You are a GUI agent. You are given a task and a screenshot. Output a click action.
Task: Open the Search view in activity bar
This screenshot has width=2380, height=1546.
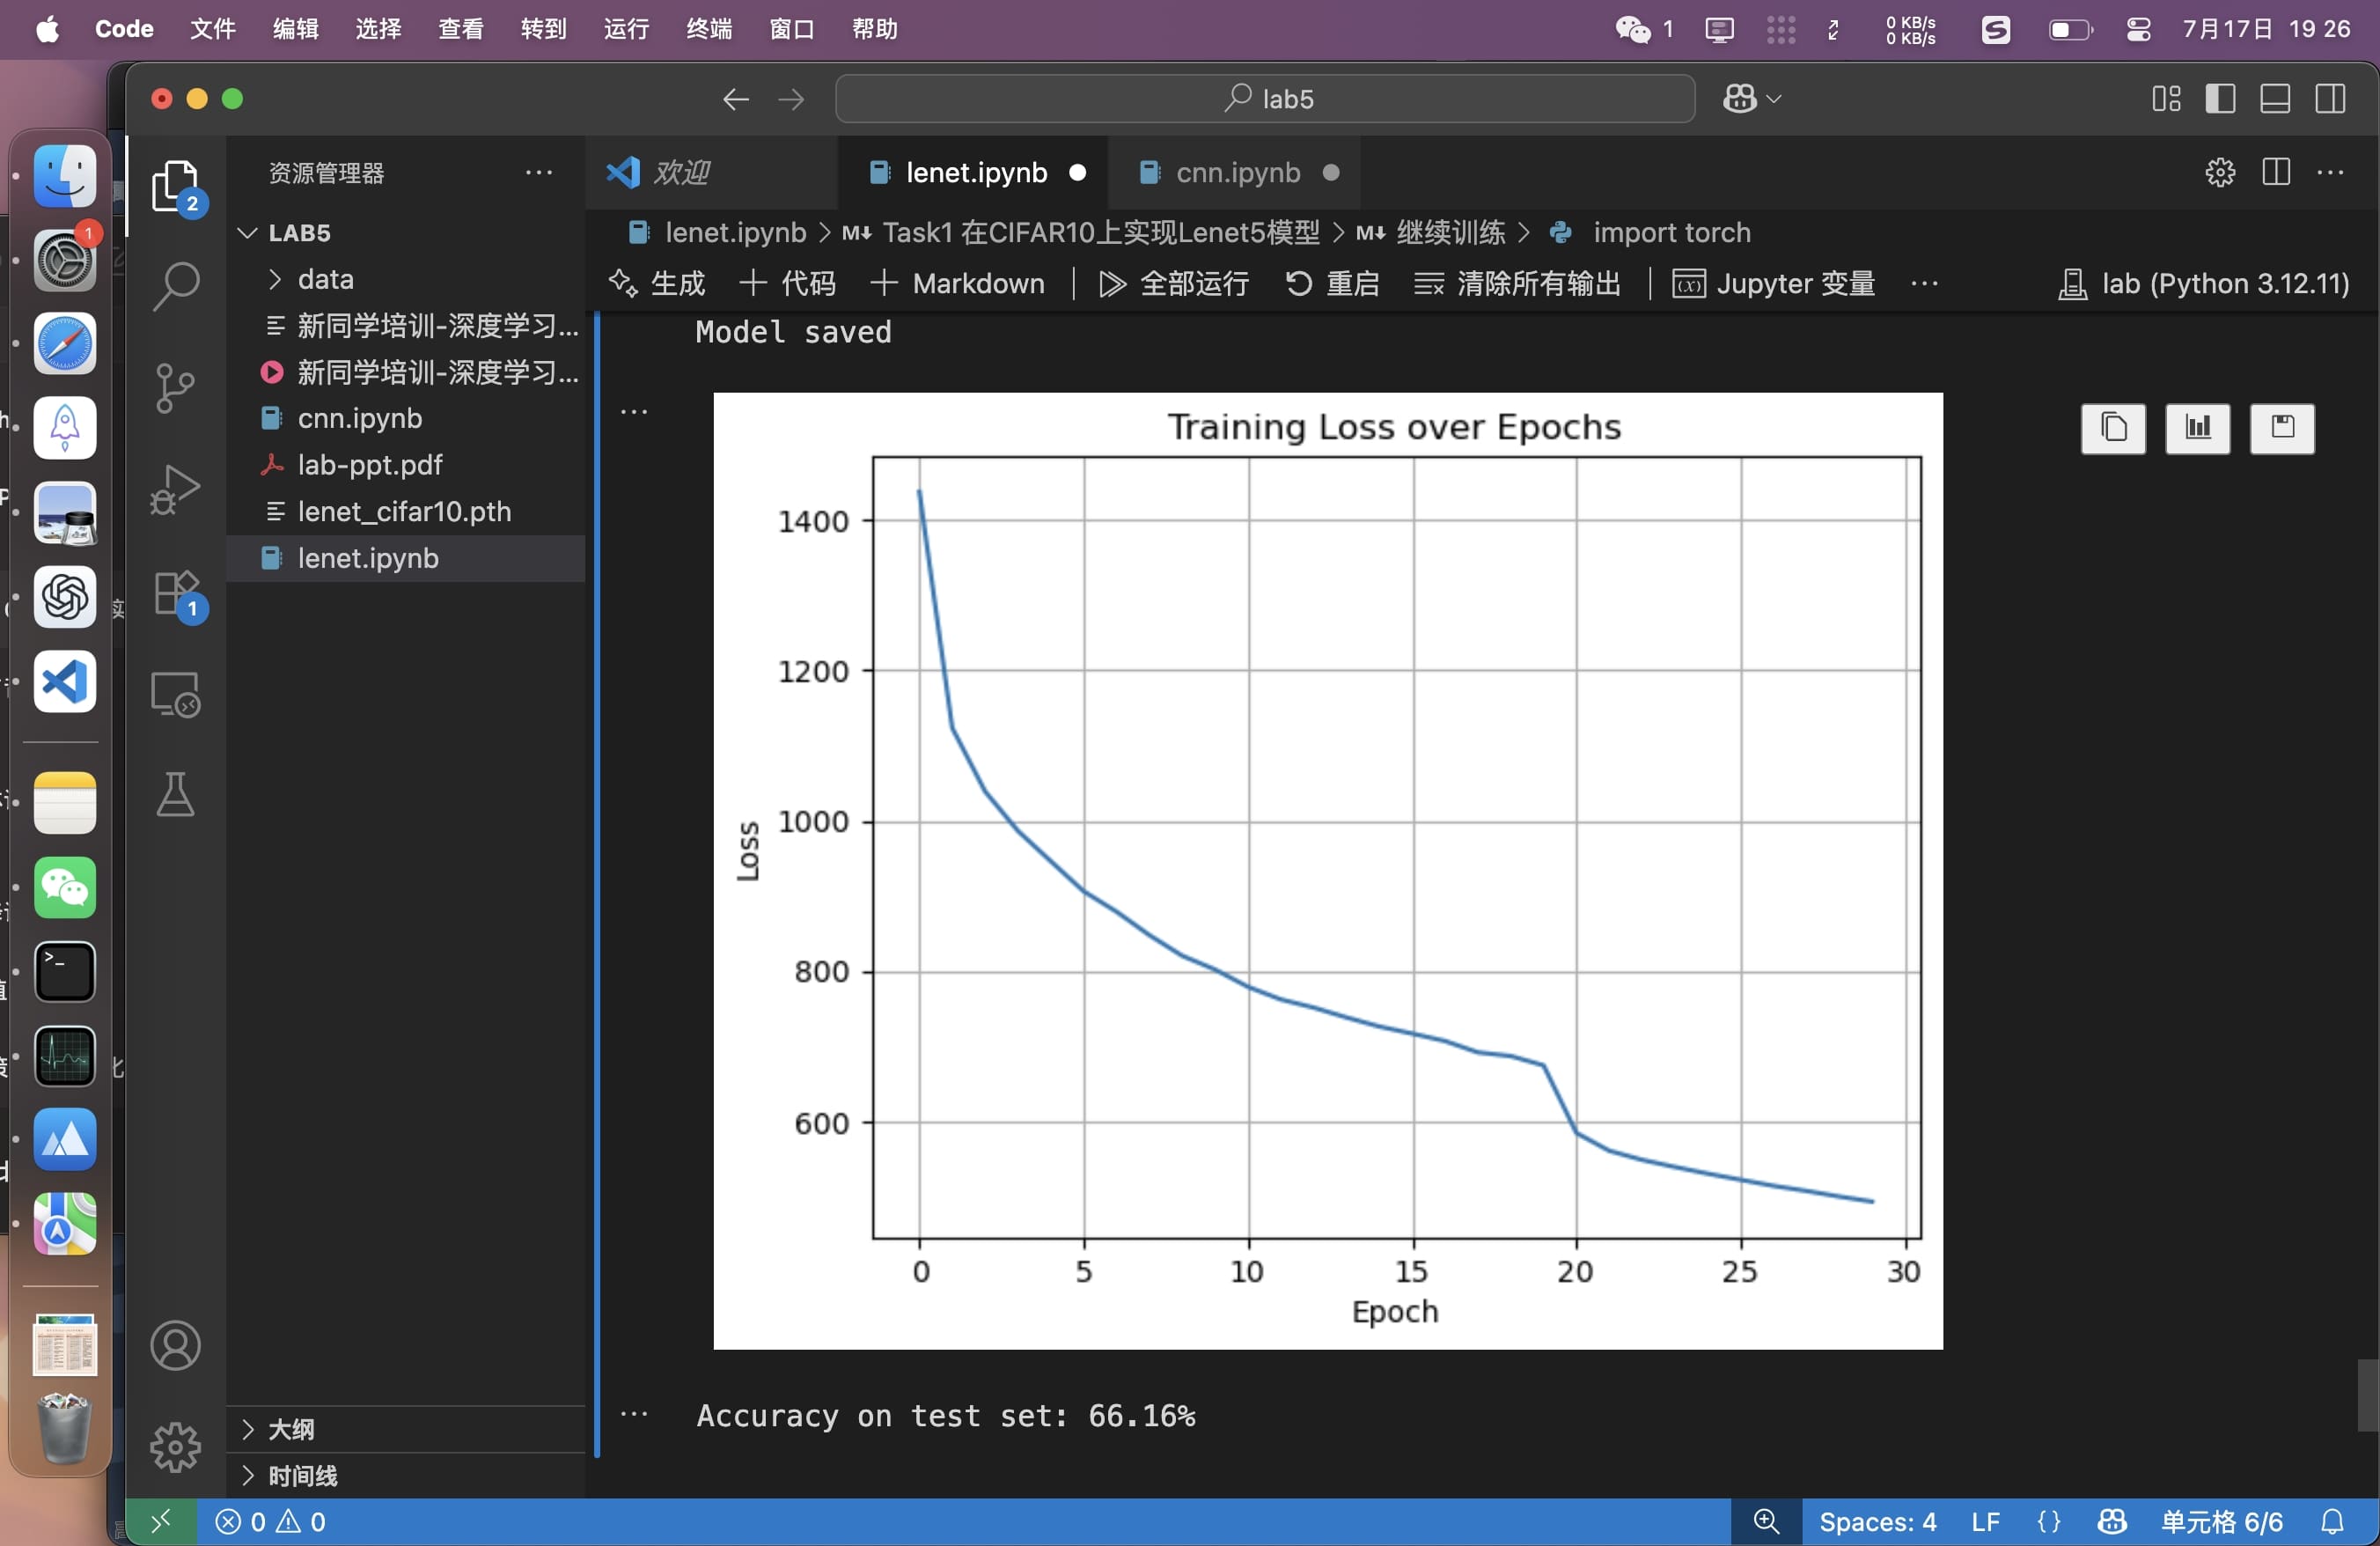(175, 286)
